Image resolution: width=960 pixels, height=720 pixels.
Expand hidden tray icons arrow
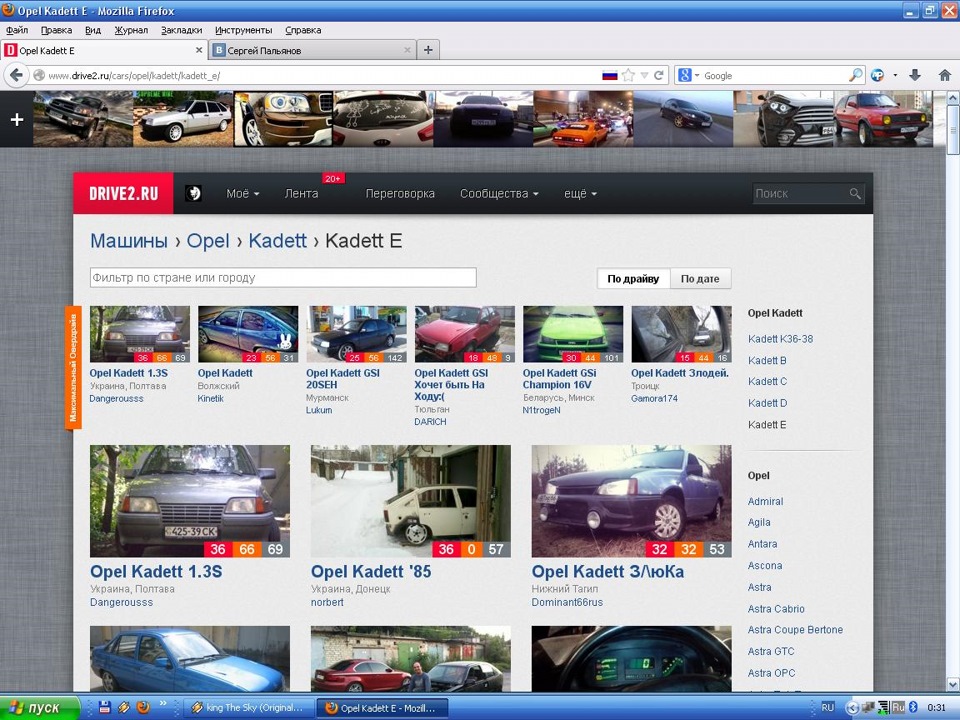pyautogui.click(x=851, y=708)
